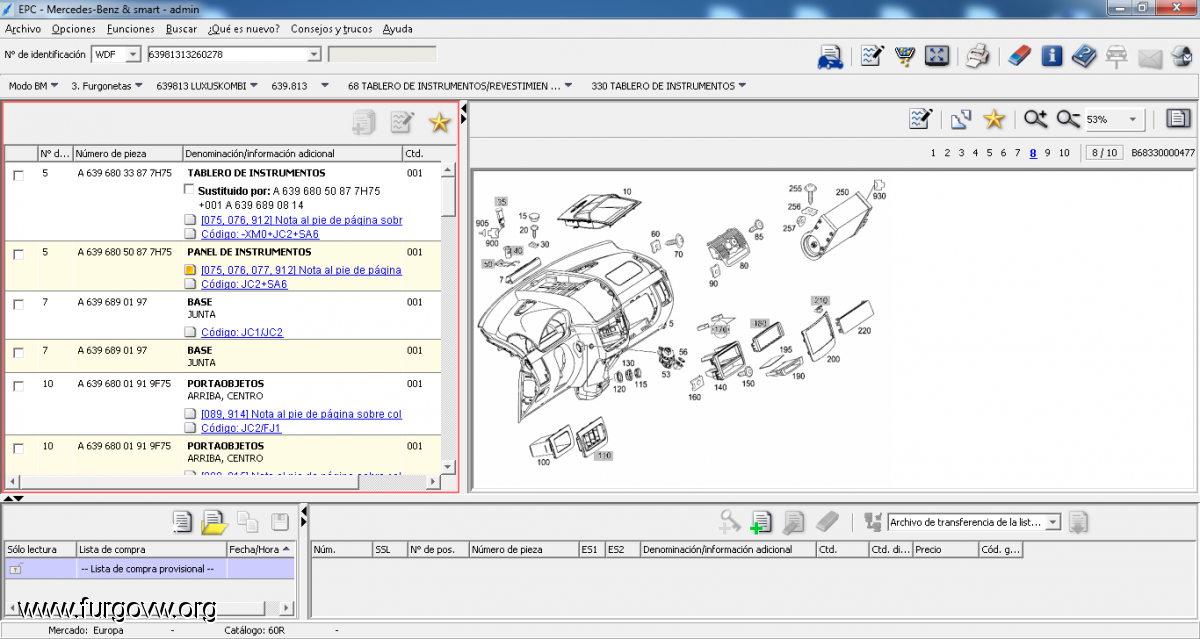
Task: Go to diagram page 10
Action: (x=1064, y=153)
